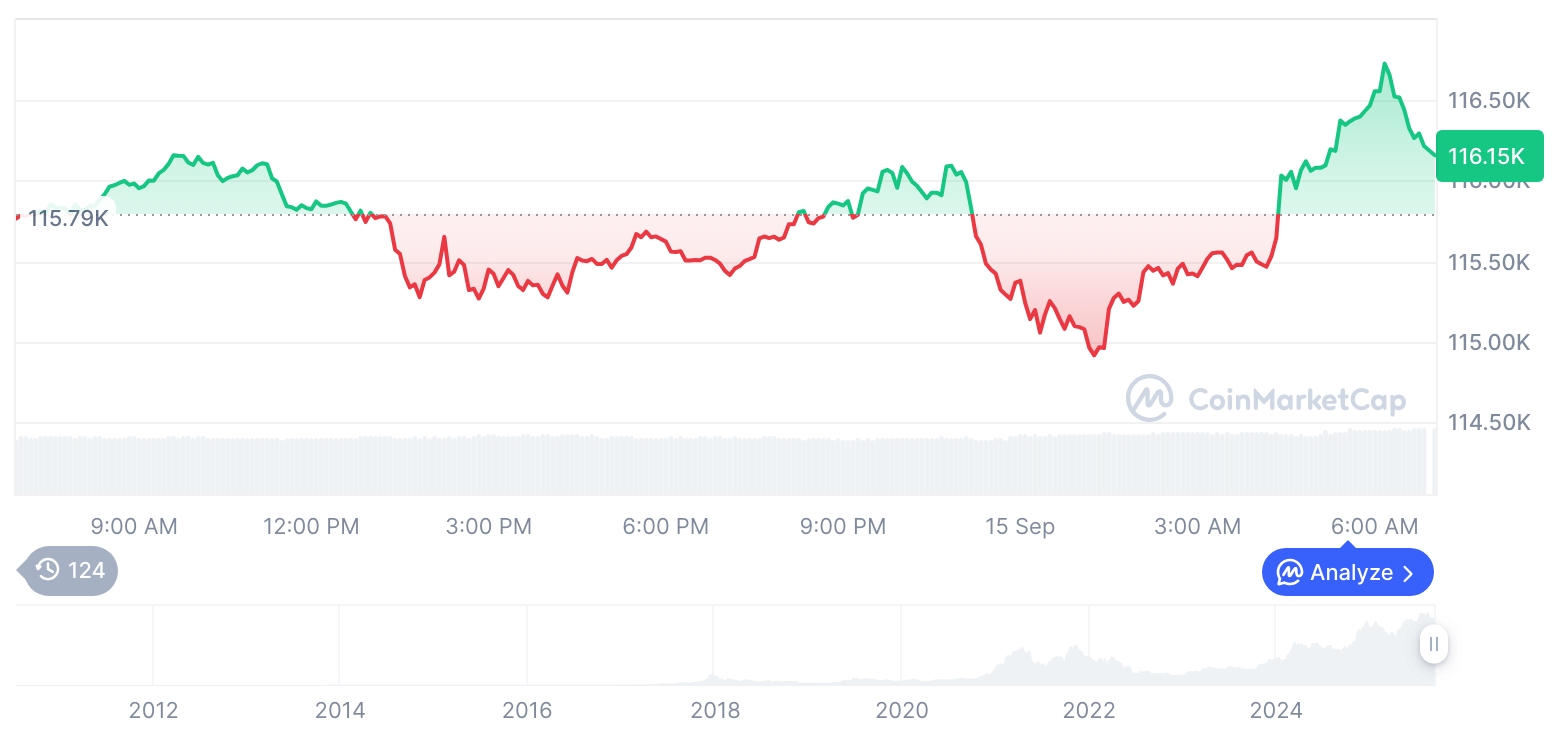Click the 114.50K price axis label
Viewport: 1566px width, 732px height.
(1489, 423)
